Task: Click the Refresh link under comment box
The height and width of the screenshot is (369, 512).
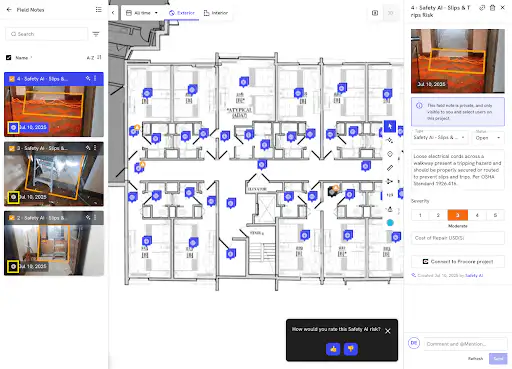Action: pyautogui.click(x=475, y=359)
